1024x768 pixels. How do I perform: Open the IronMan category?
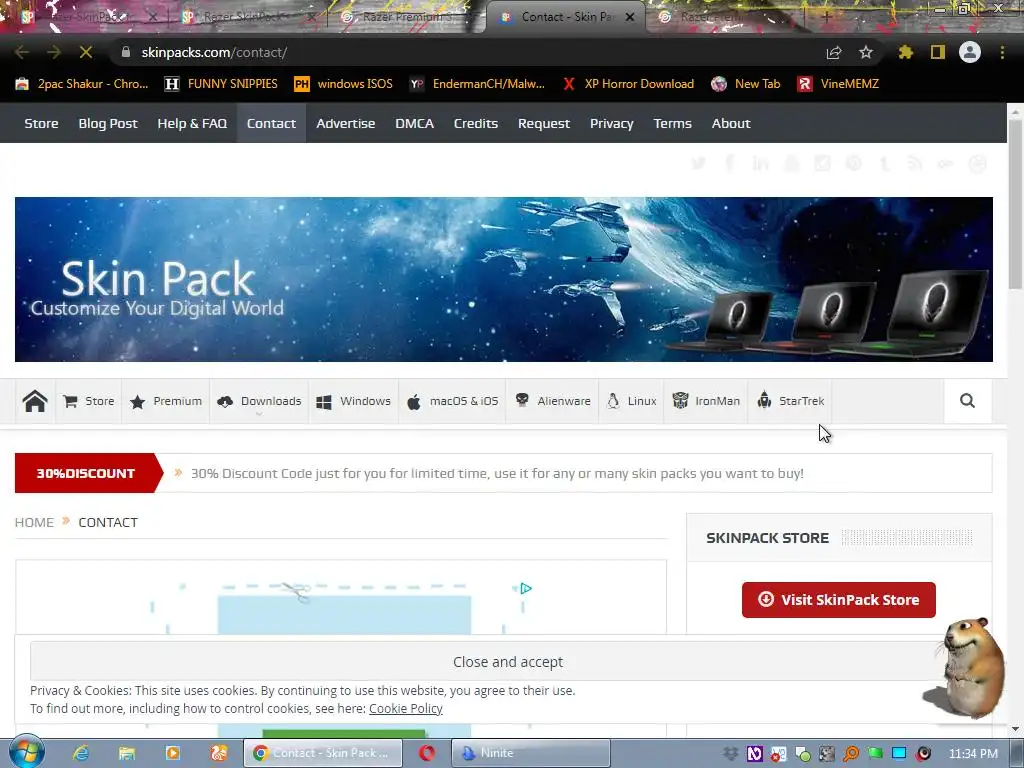[706, 401]
